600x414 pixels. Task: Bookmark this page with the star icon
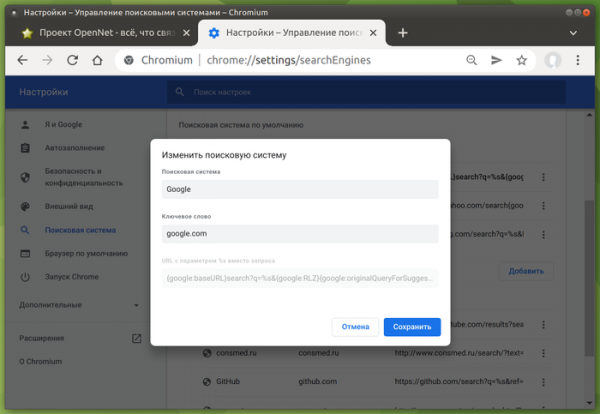pos(521,60)
